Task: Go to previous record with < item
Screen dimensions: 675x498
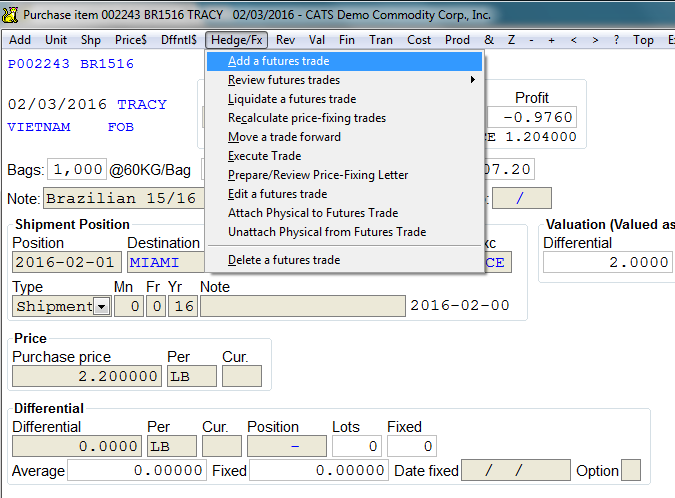Action: pos(573,40)
